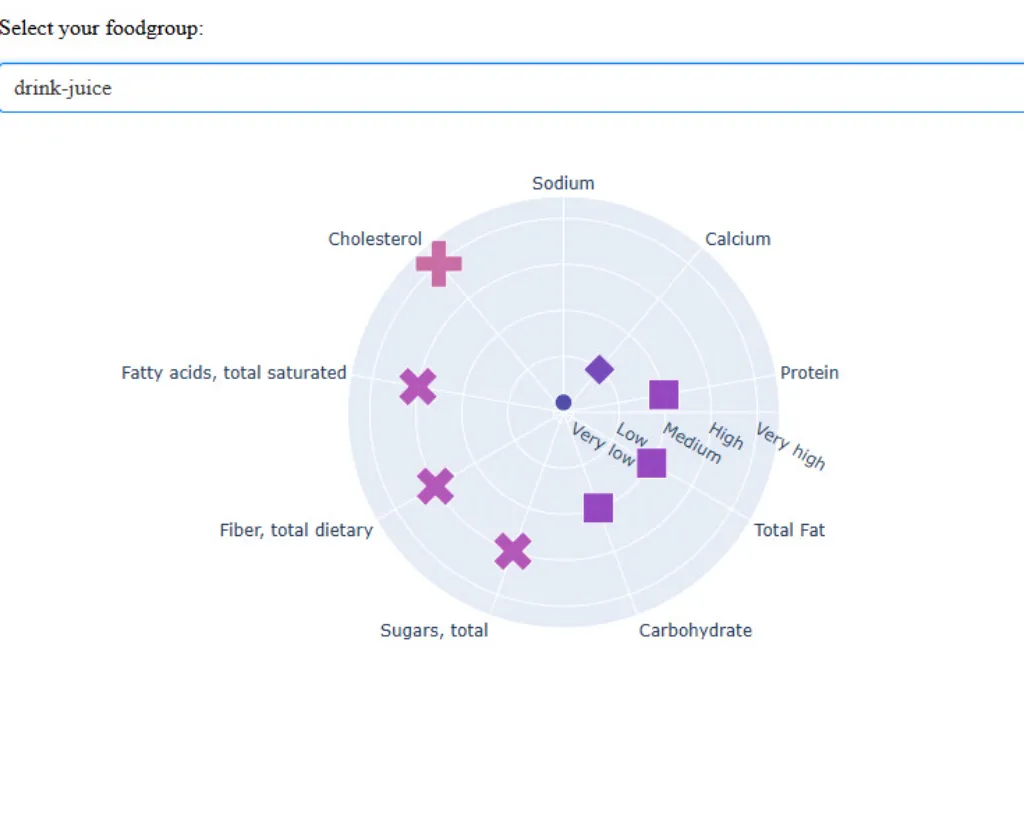This screenshot has width=1024, height=819.
Task: Click the square marker for Total Fat
Action: click(x=651, y=463)
